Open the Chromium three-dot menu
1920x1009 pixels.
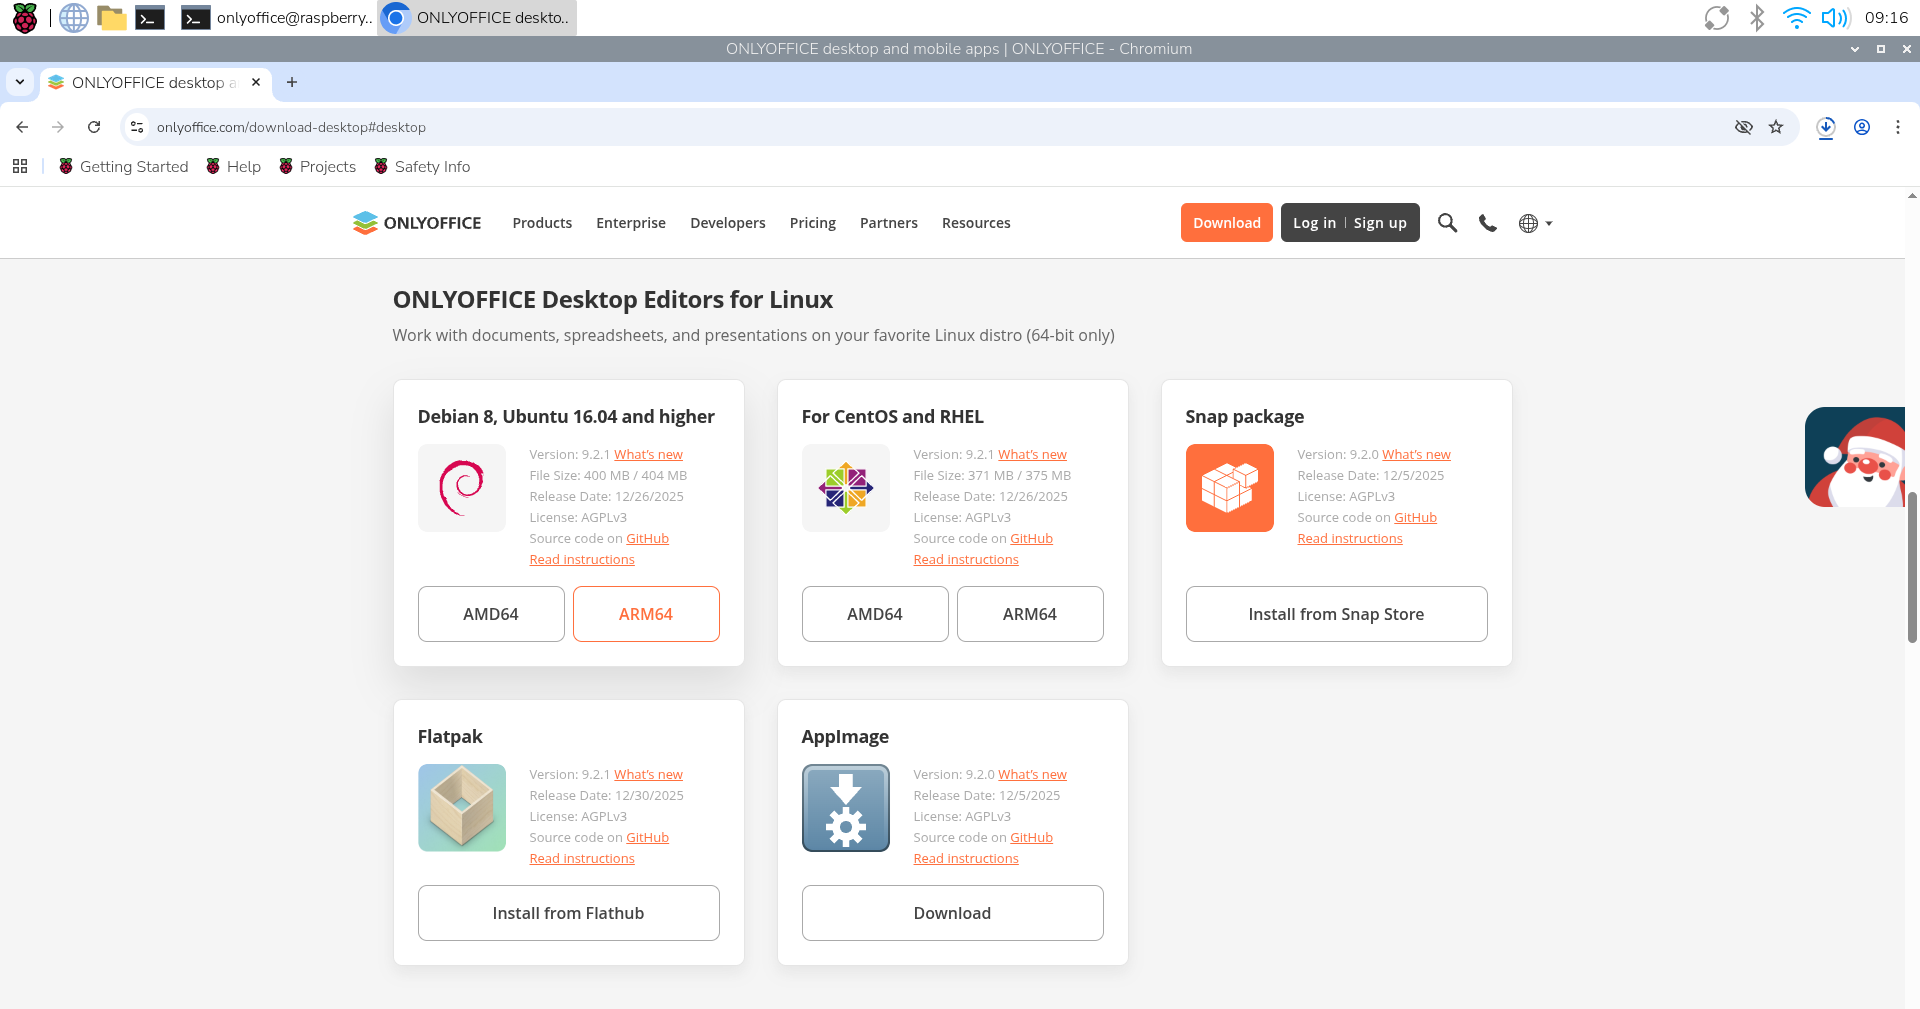click(x=1898, y=127)
